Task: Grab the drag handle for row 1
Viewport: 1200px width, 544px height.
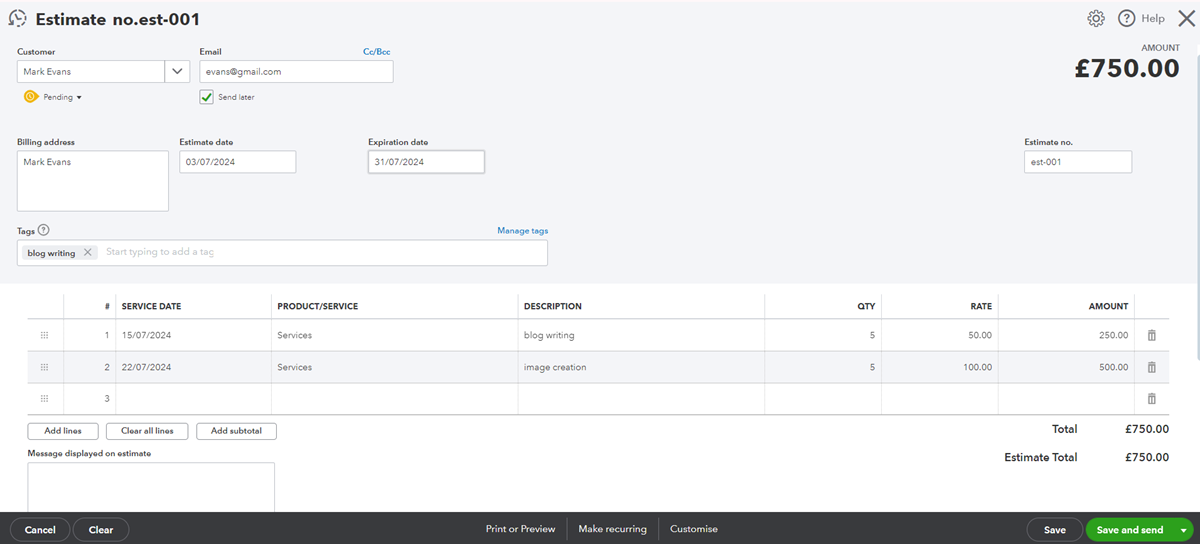Action: point(44,335)
